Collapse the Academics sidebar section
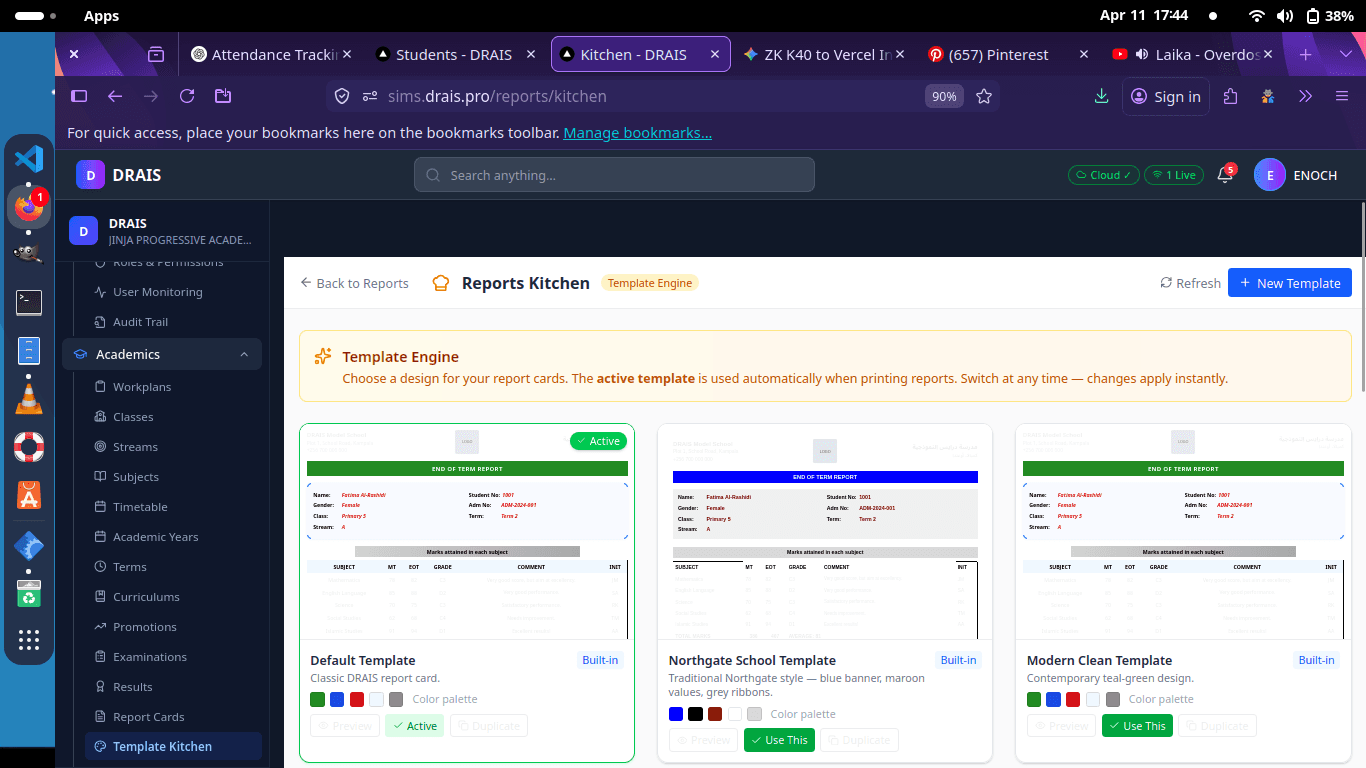This screenshot has width=1366, height=768. pyautogui.click(x=244, y=354)
